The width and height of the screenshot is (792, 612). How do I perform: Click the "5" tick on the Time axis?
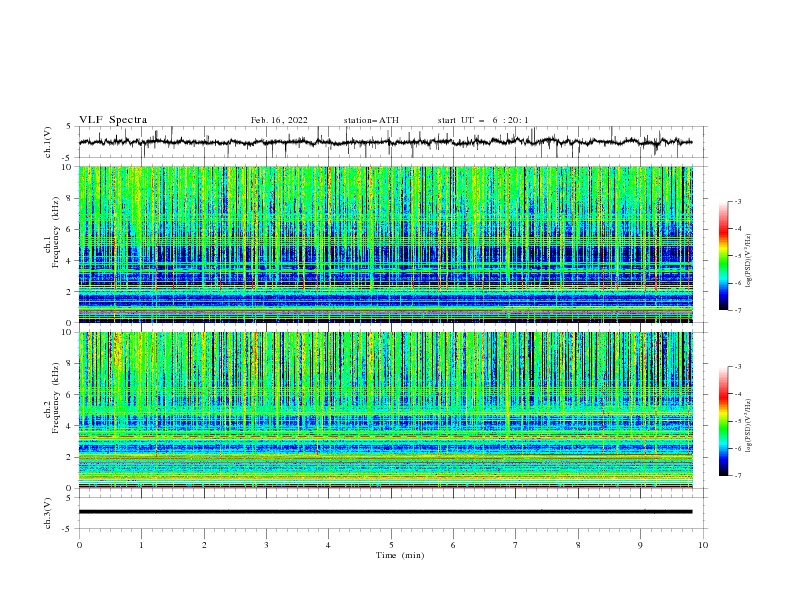pyautogui.click(x=391, y=545)
